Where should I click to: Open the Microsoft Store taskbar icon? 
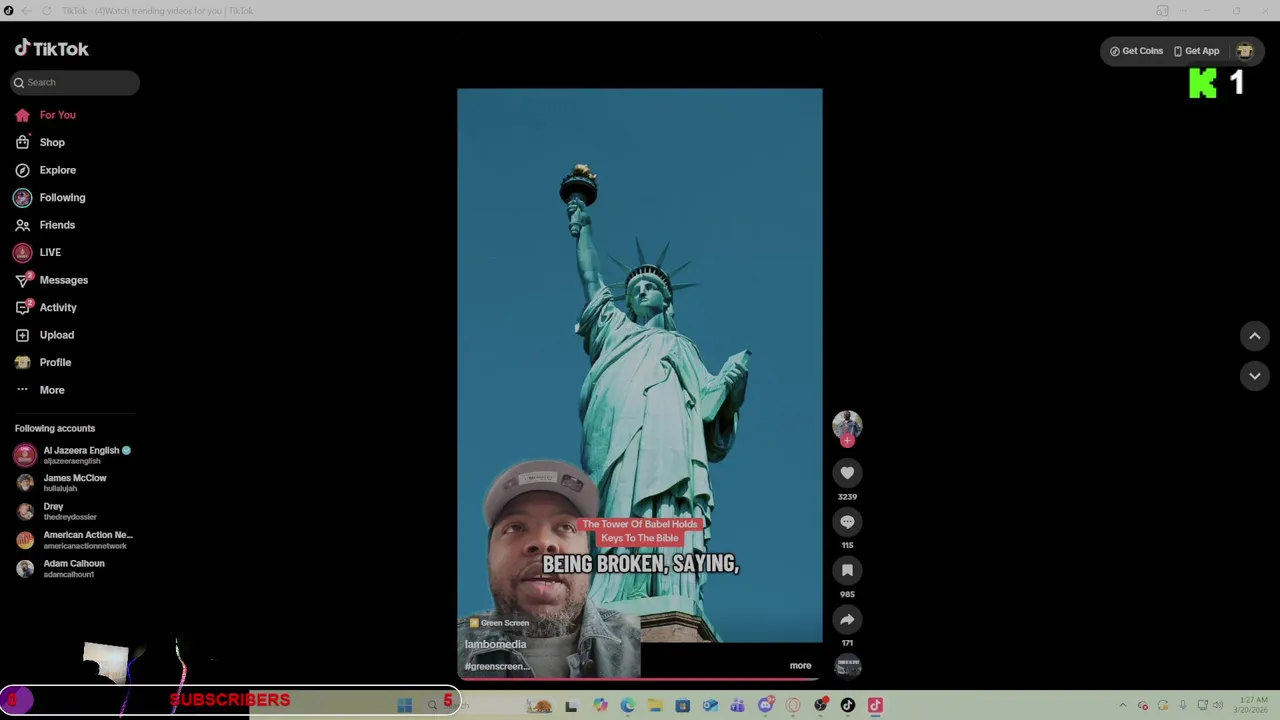[683, 705]
